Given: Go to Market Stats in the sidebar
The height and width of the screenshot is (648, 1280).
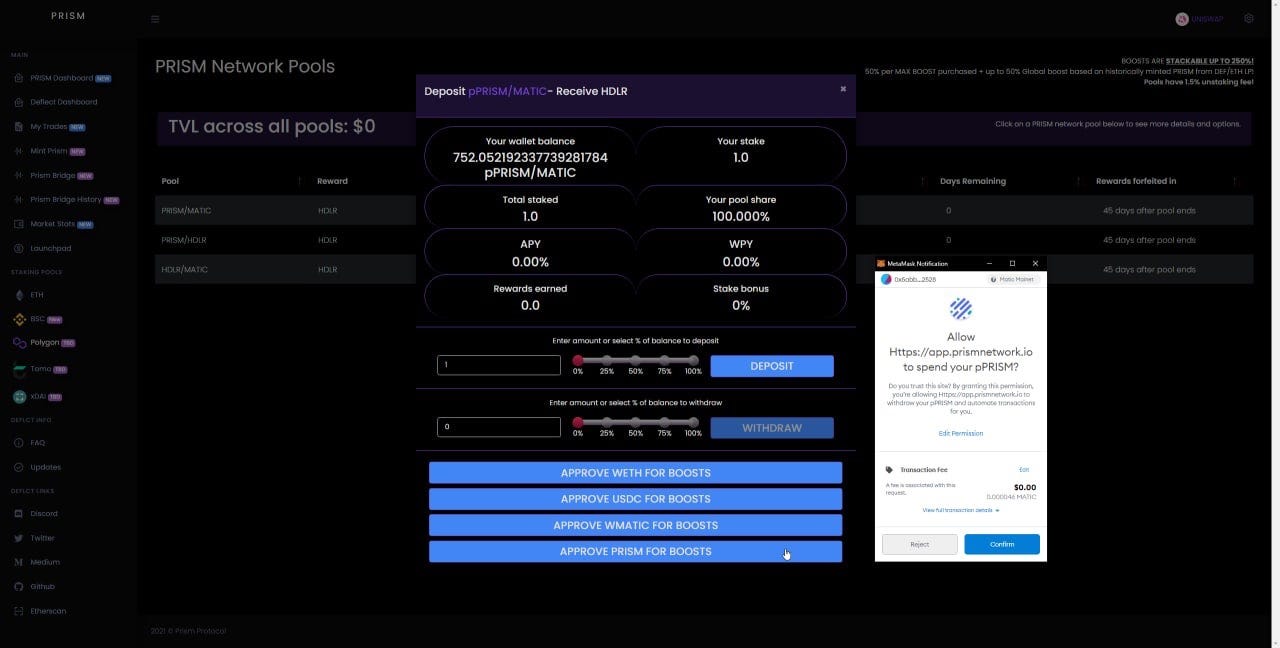Looking at the screenshot, I should [53, 224].
